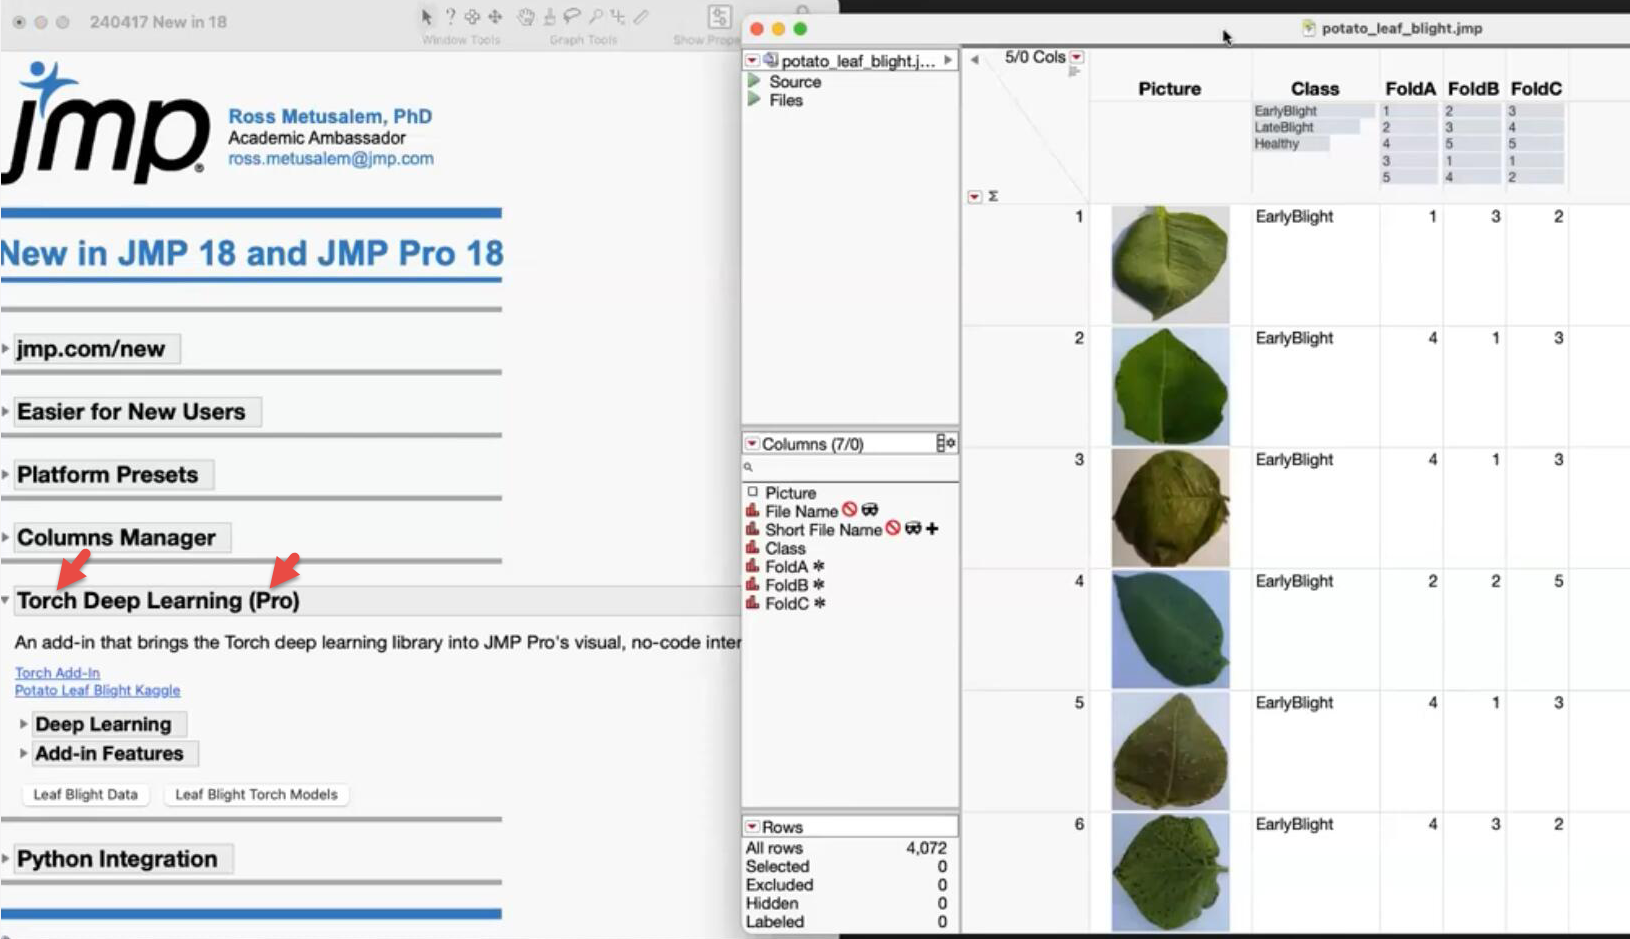Image resolution: width=1630 pixels, height=939 pixels.
Task: Open the potato_leaf_blight table red triangle menu
Action: [x=751, y=60]
